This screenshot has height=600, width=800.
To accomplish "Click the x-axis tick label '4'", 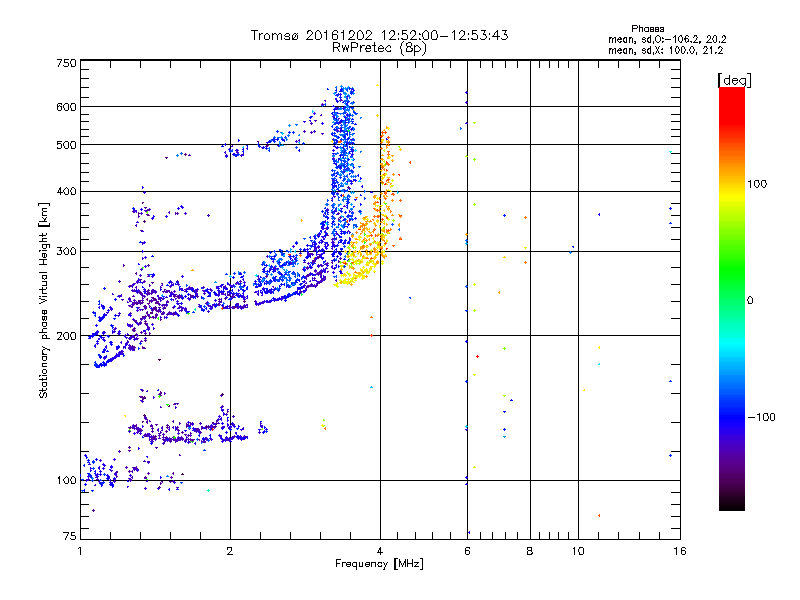I will (380, 551).
